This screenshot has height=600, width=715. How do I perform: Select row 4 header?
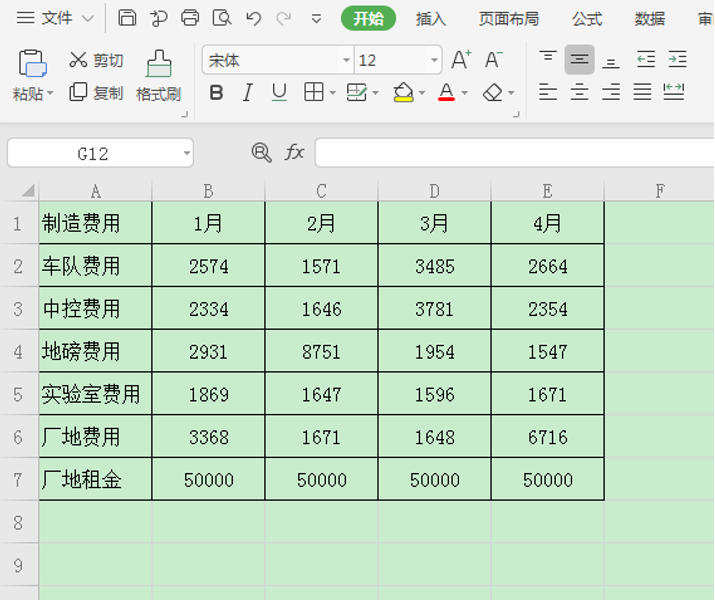18,352
